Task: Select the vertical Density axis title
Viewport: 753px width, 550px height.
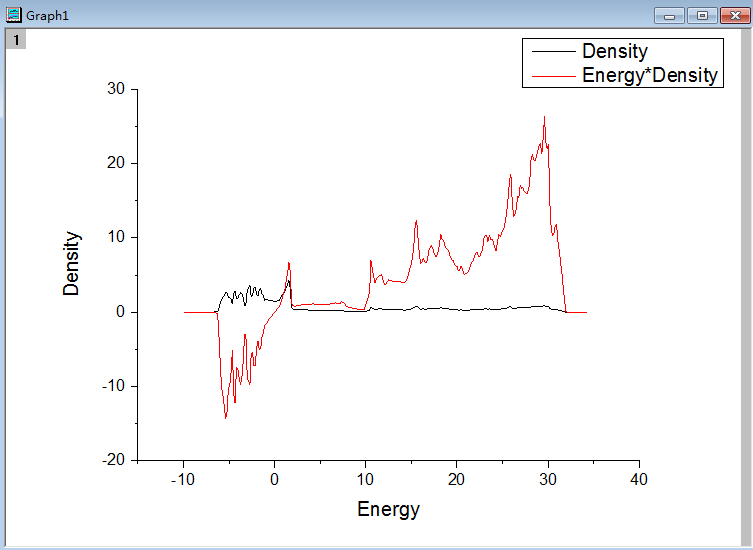Action: (72, 264)
